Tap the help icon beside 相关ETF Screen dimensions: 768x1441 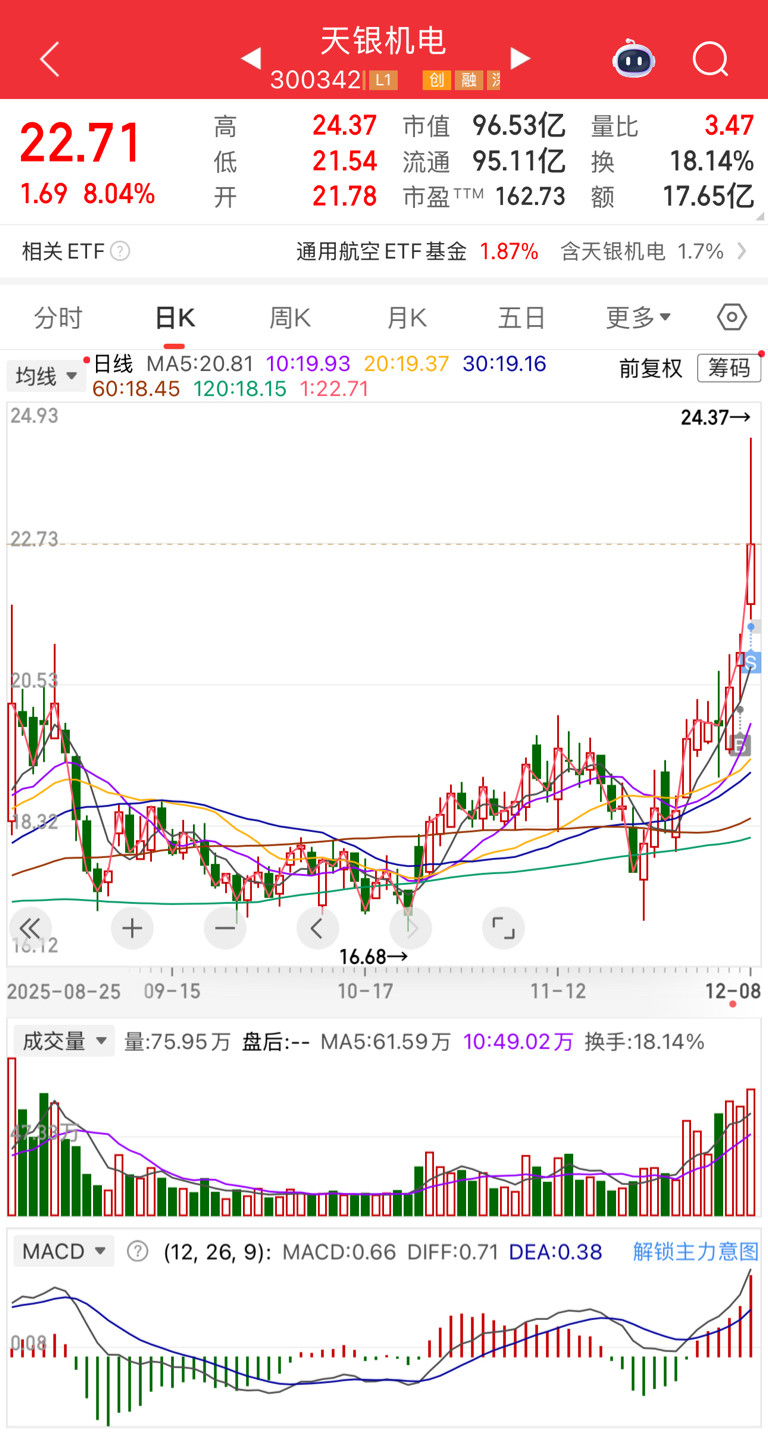click(x=120, y=251)
